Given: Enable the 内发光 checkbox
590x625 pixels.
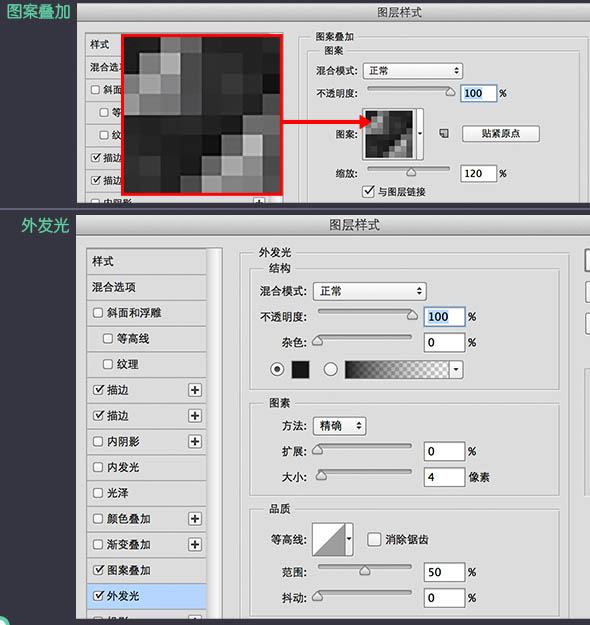Looking at the screenshot, I should click(98, 467).
